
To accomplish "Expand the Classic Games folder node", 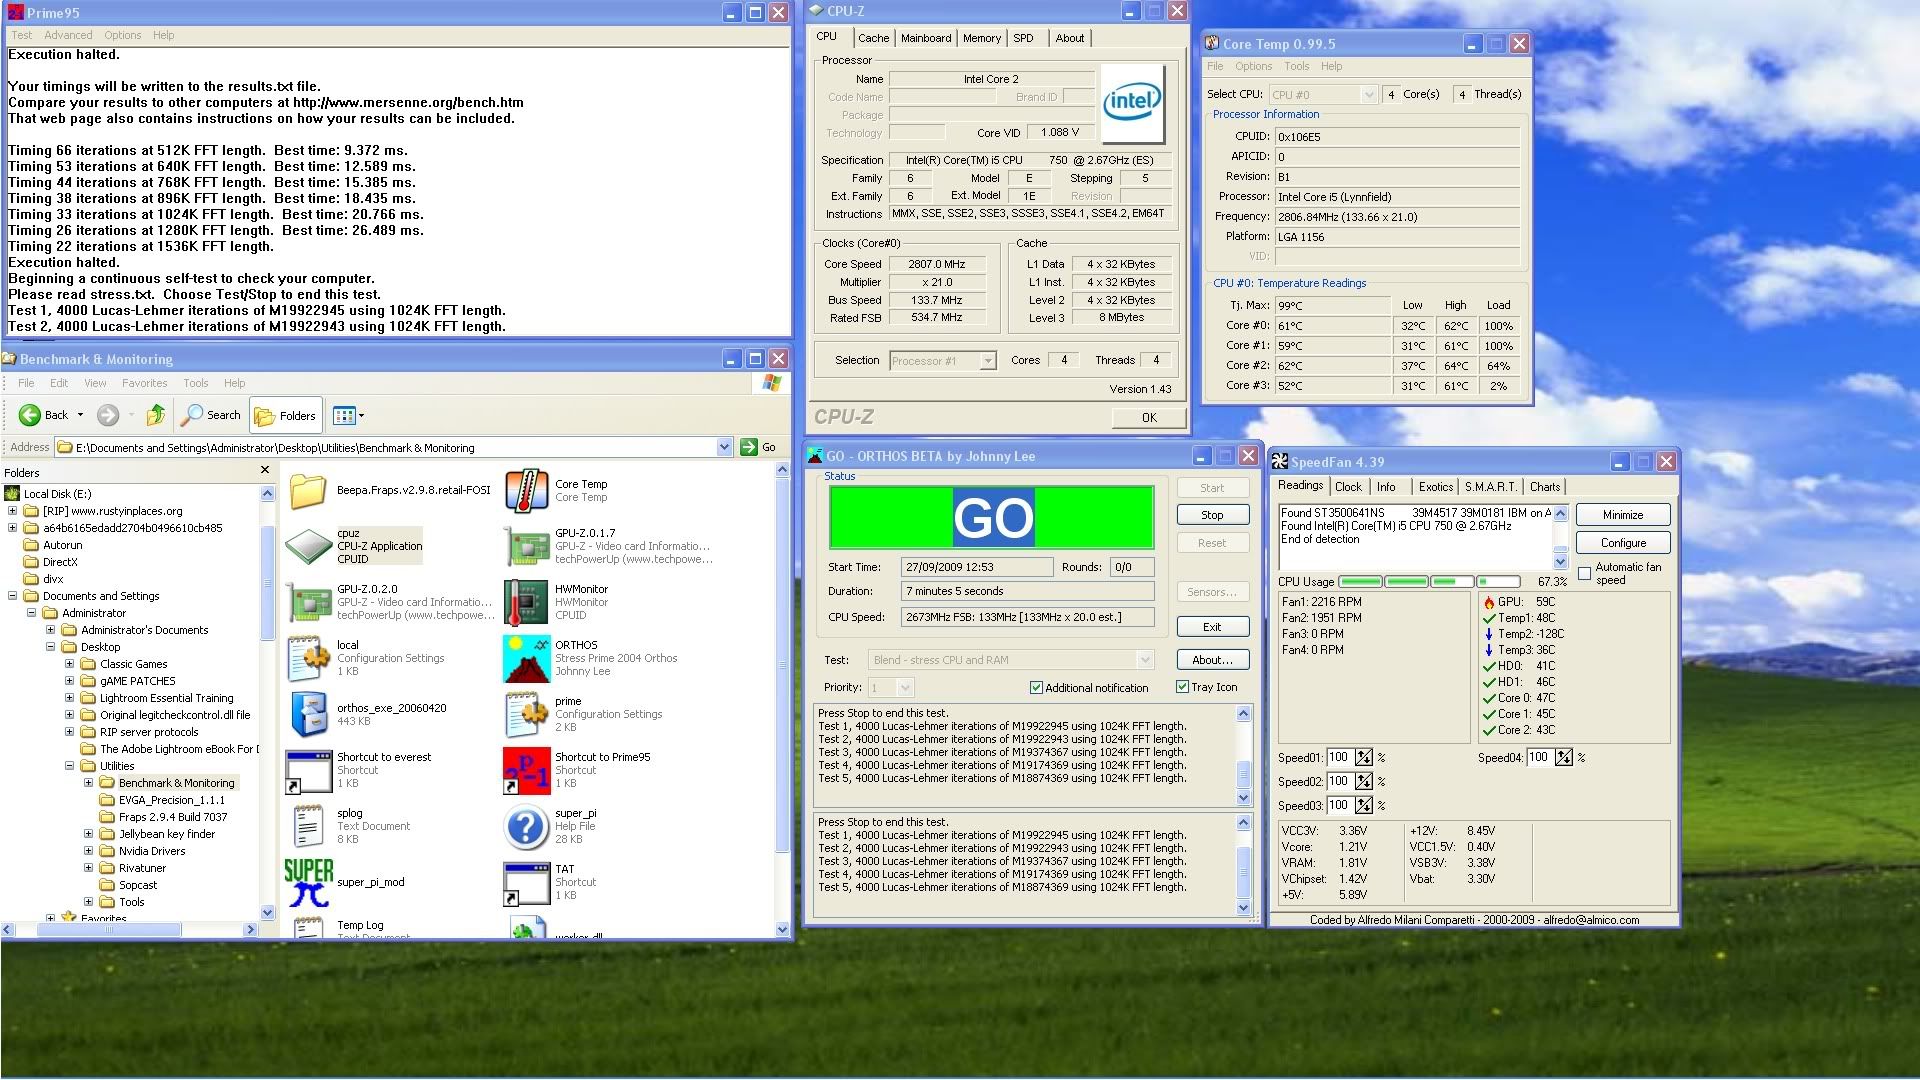I will tap(70, 664).
